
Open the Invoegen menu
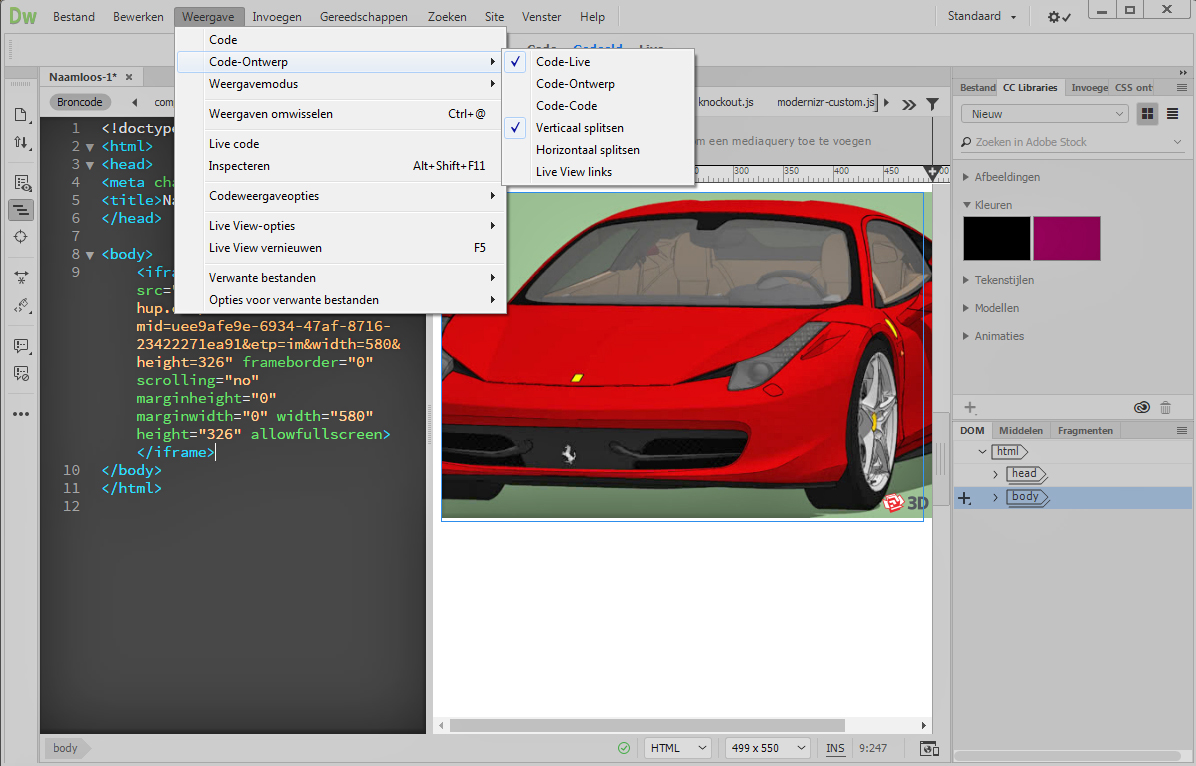[277, 17]
